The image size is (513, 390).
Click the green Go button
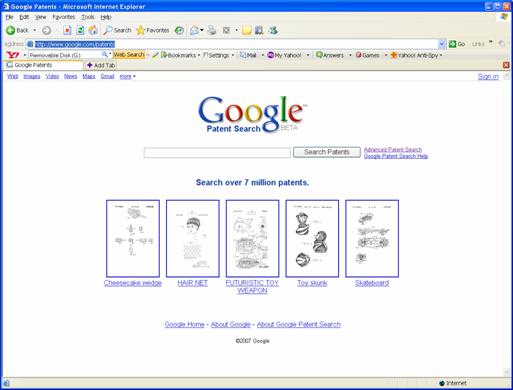[457, 44]
